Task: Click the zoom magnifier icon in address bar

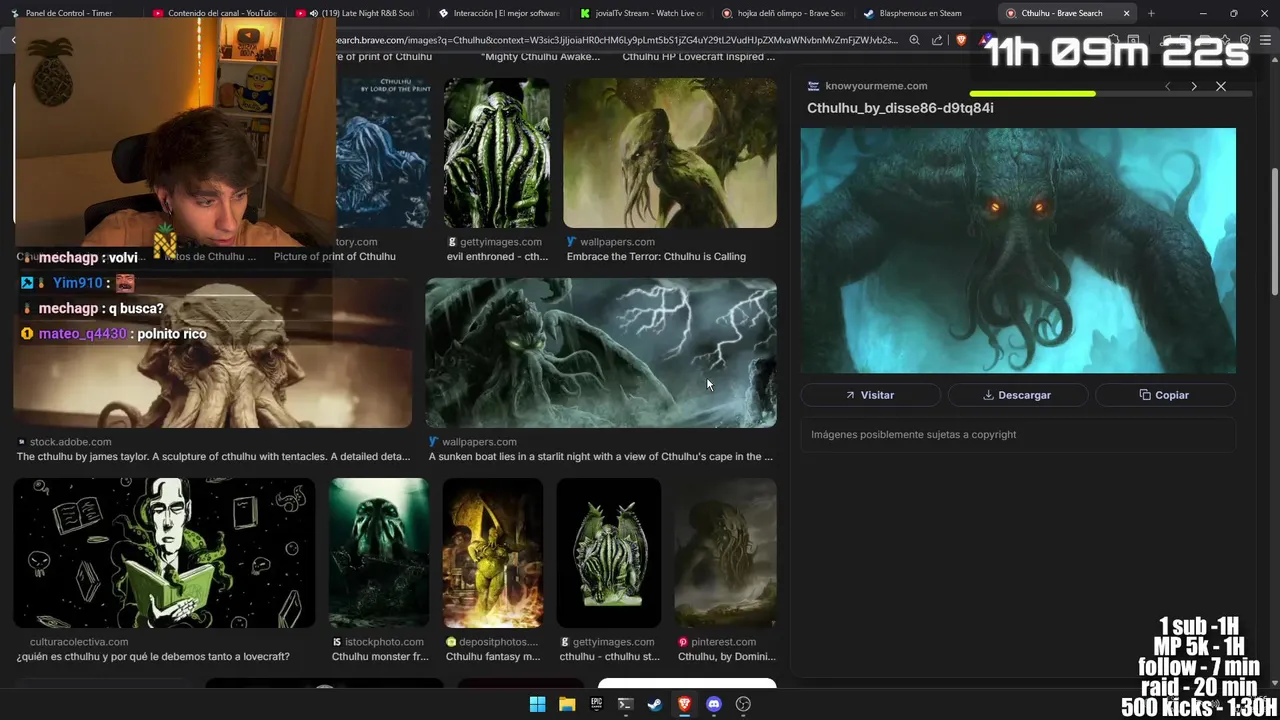Action: (914, 40)
